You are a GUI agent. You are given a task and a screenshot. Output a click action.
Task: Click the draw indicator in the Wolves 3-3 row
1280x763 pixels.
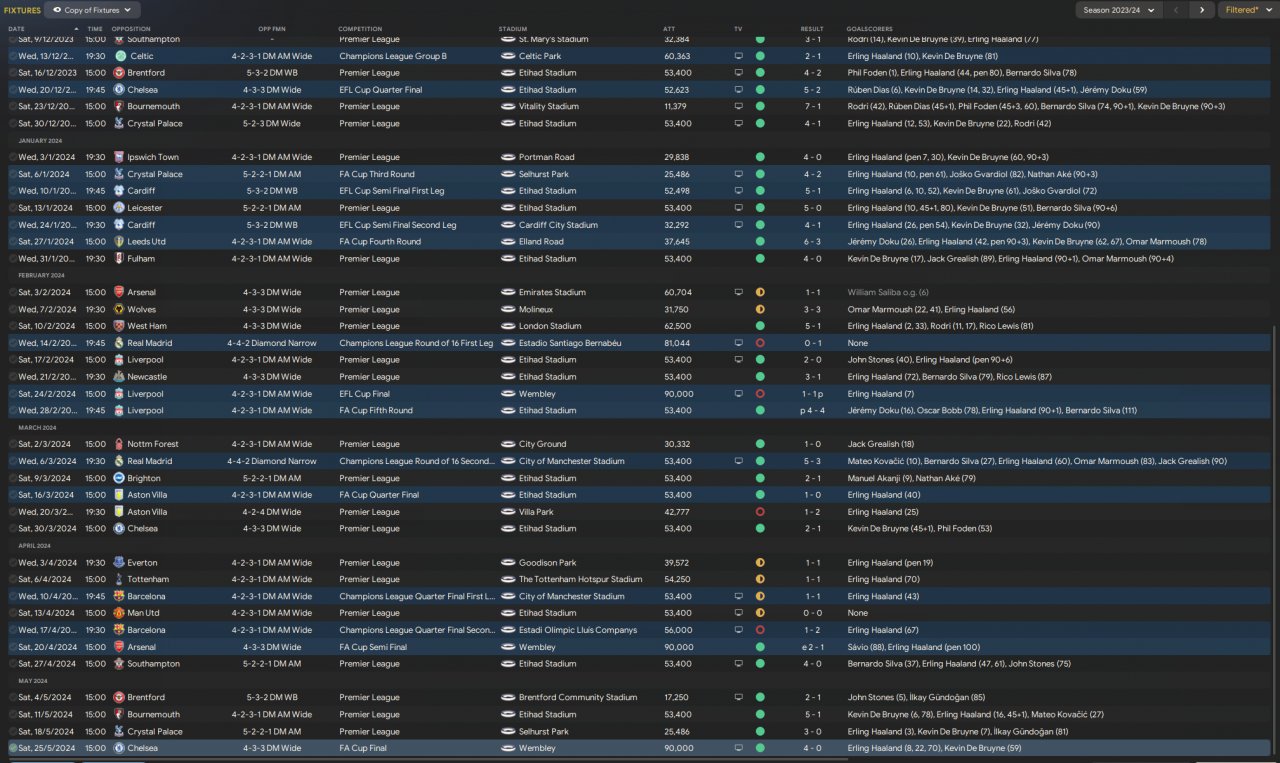pyautogui.click(x=760, y=310)
